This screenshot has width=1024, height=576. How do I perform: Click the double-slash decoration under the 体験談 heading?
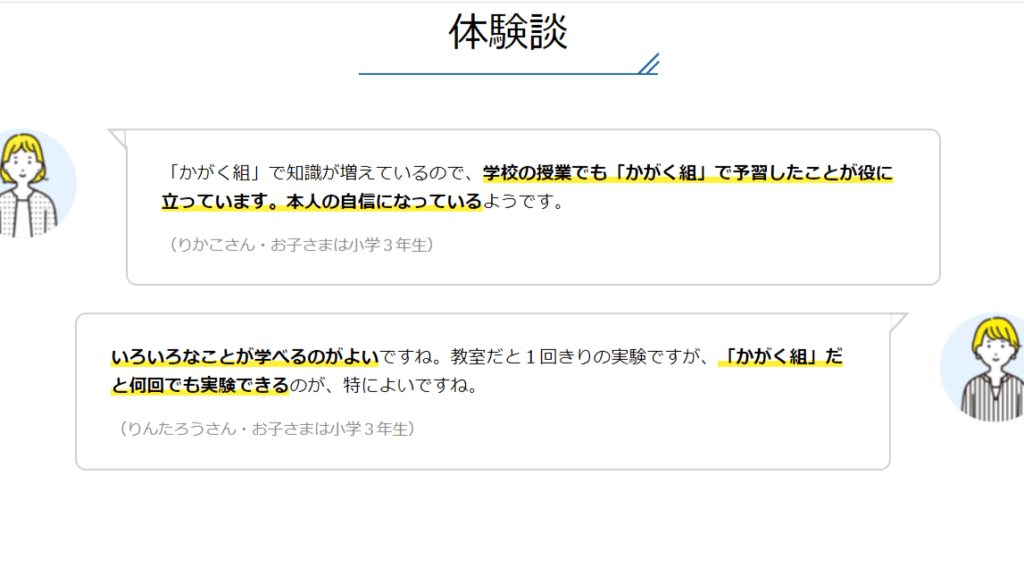click(648, 64)
